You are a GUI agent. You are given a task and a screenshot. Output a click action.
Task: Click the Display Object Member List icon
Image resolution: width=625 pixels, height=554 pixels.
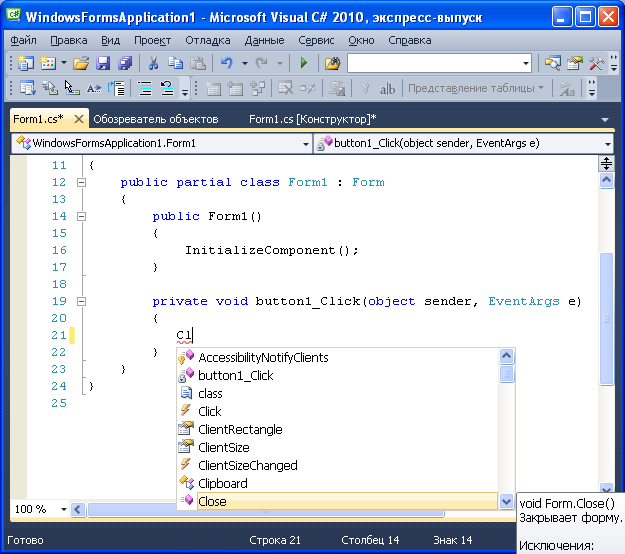pyautogui.click(x=28, y=88)
